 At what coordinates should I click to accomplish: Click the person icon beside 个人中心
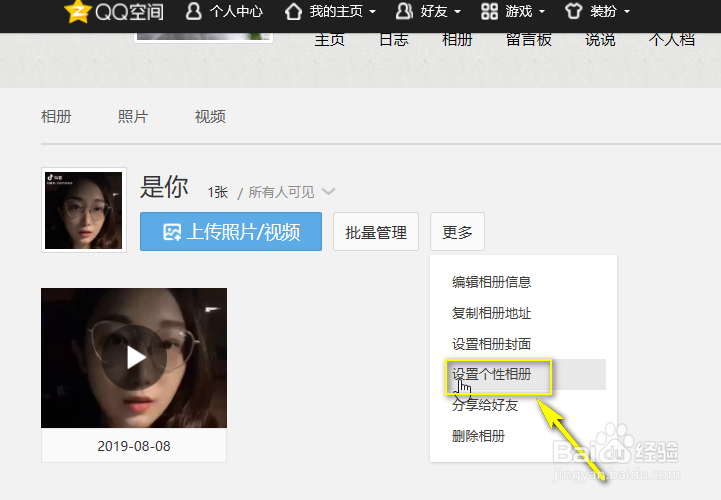194,11
